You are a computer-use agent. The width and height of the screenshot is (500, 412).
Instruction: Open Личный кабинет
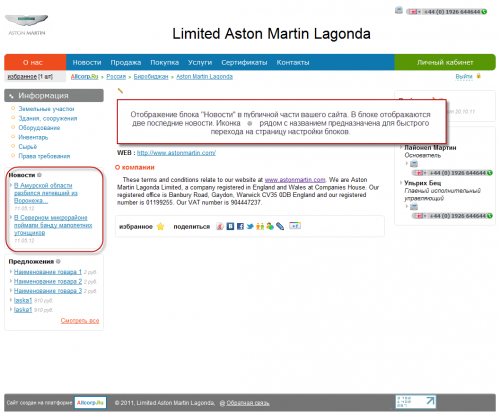tap(445, 62)
